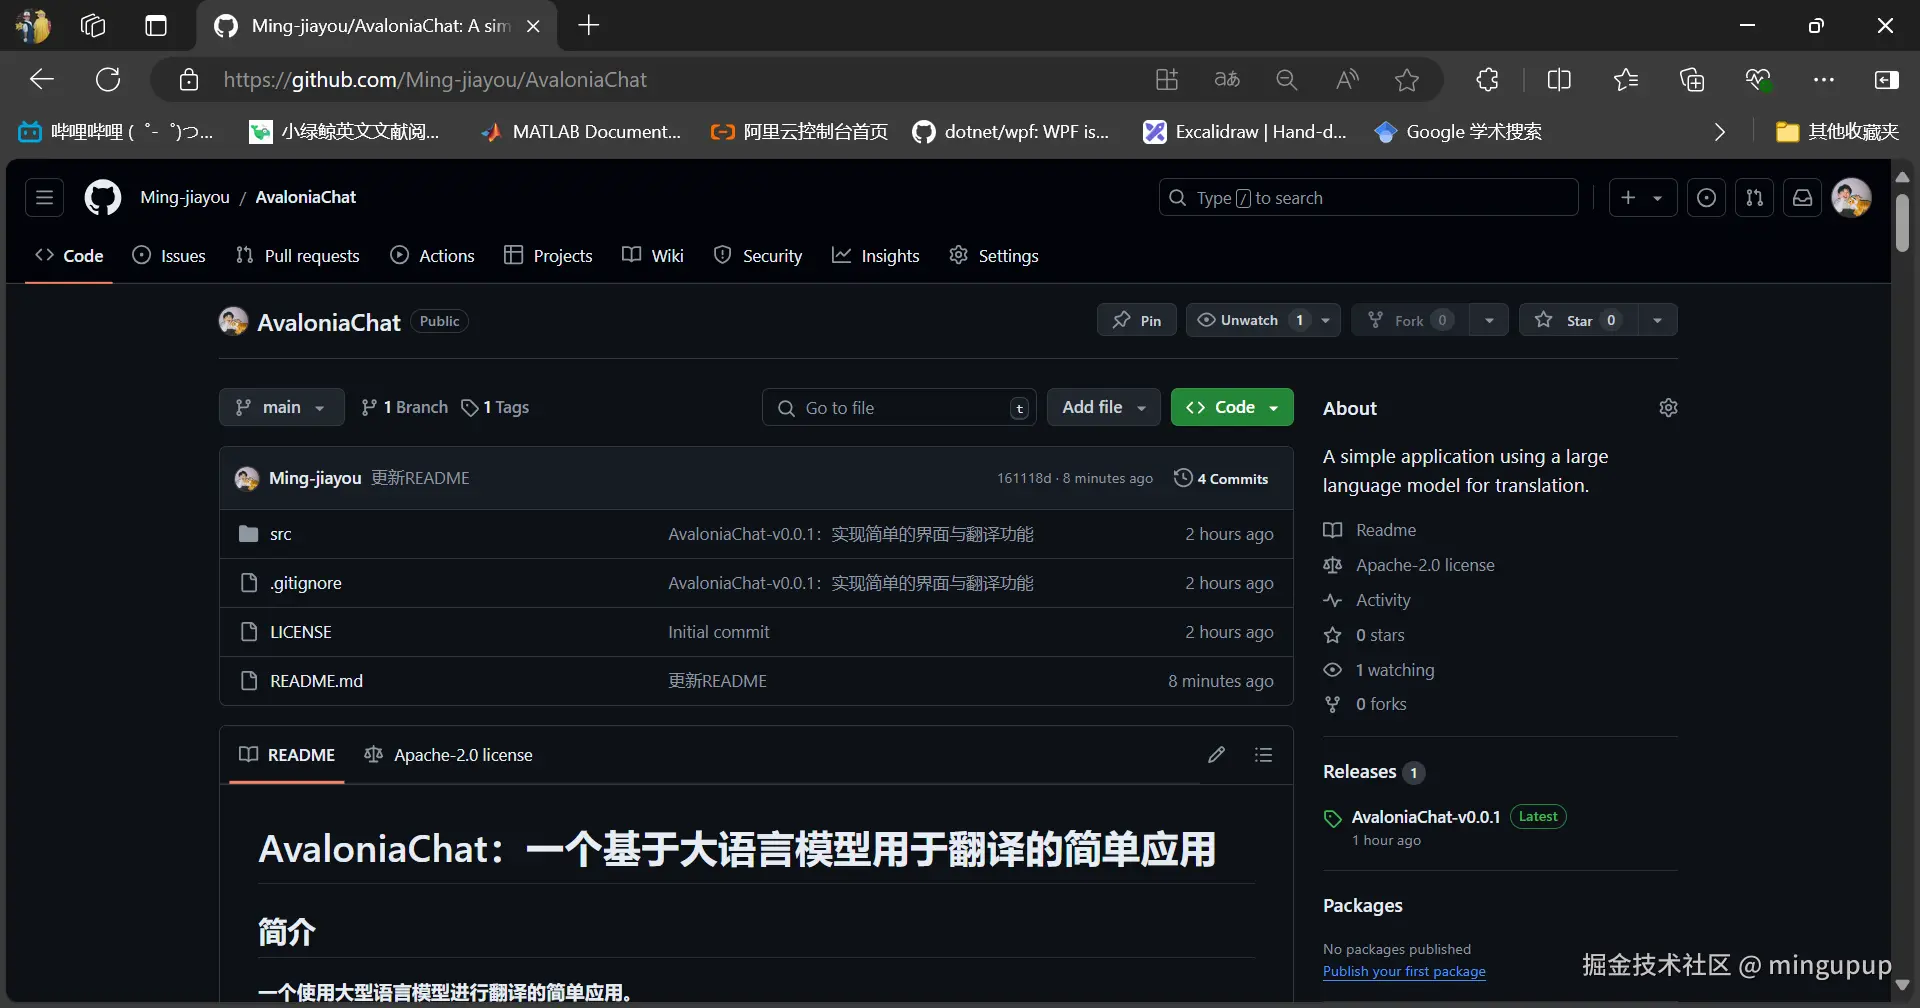Open the browser workspaces icon
The width and height of the screenshot is (1920, 1008).
93,26
